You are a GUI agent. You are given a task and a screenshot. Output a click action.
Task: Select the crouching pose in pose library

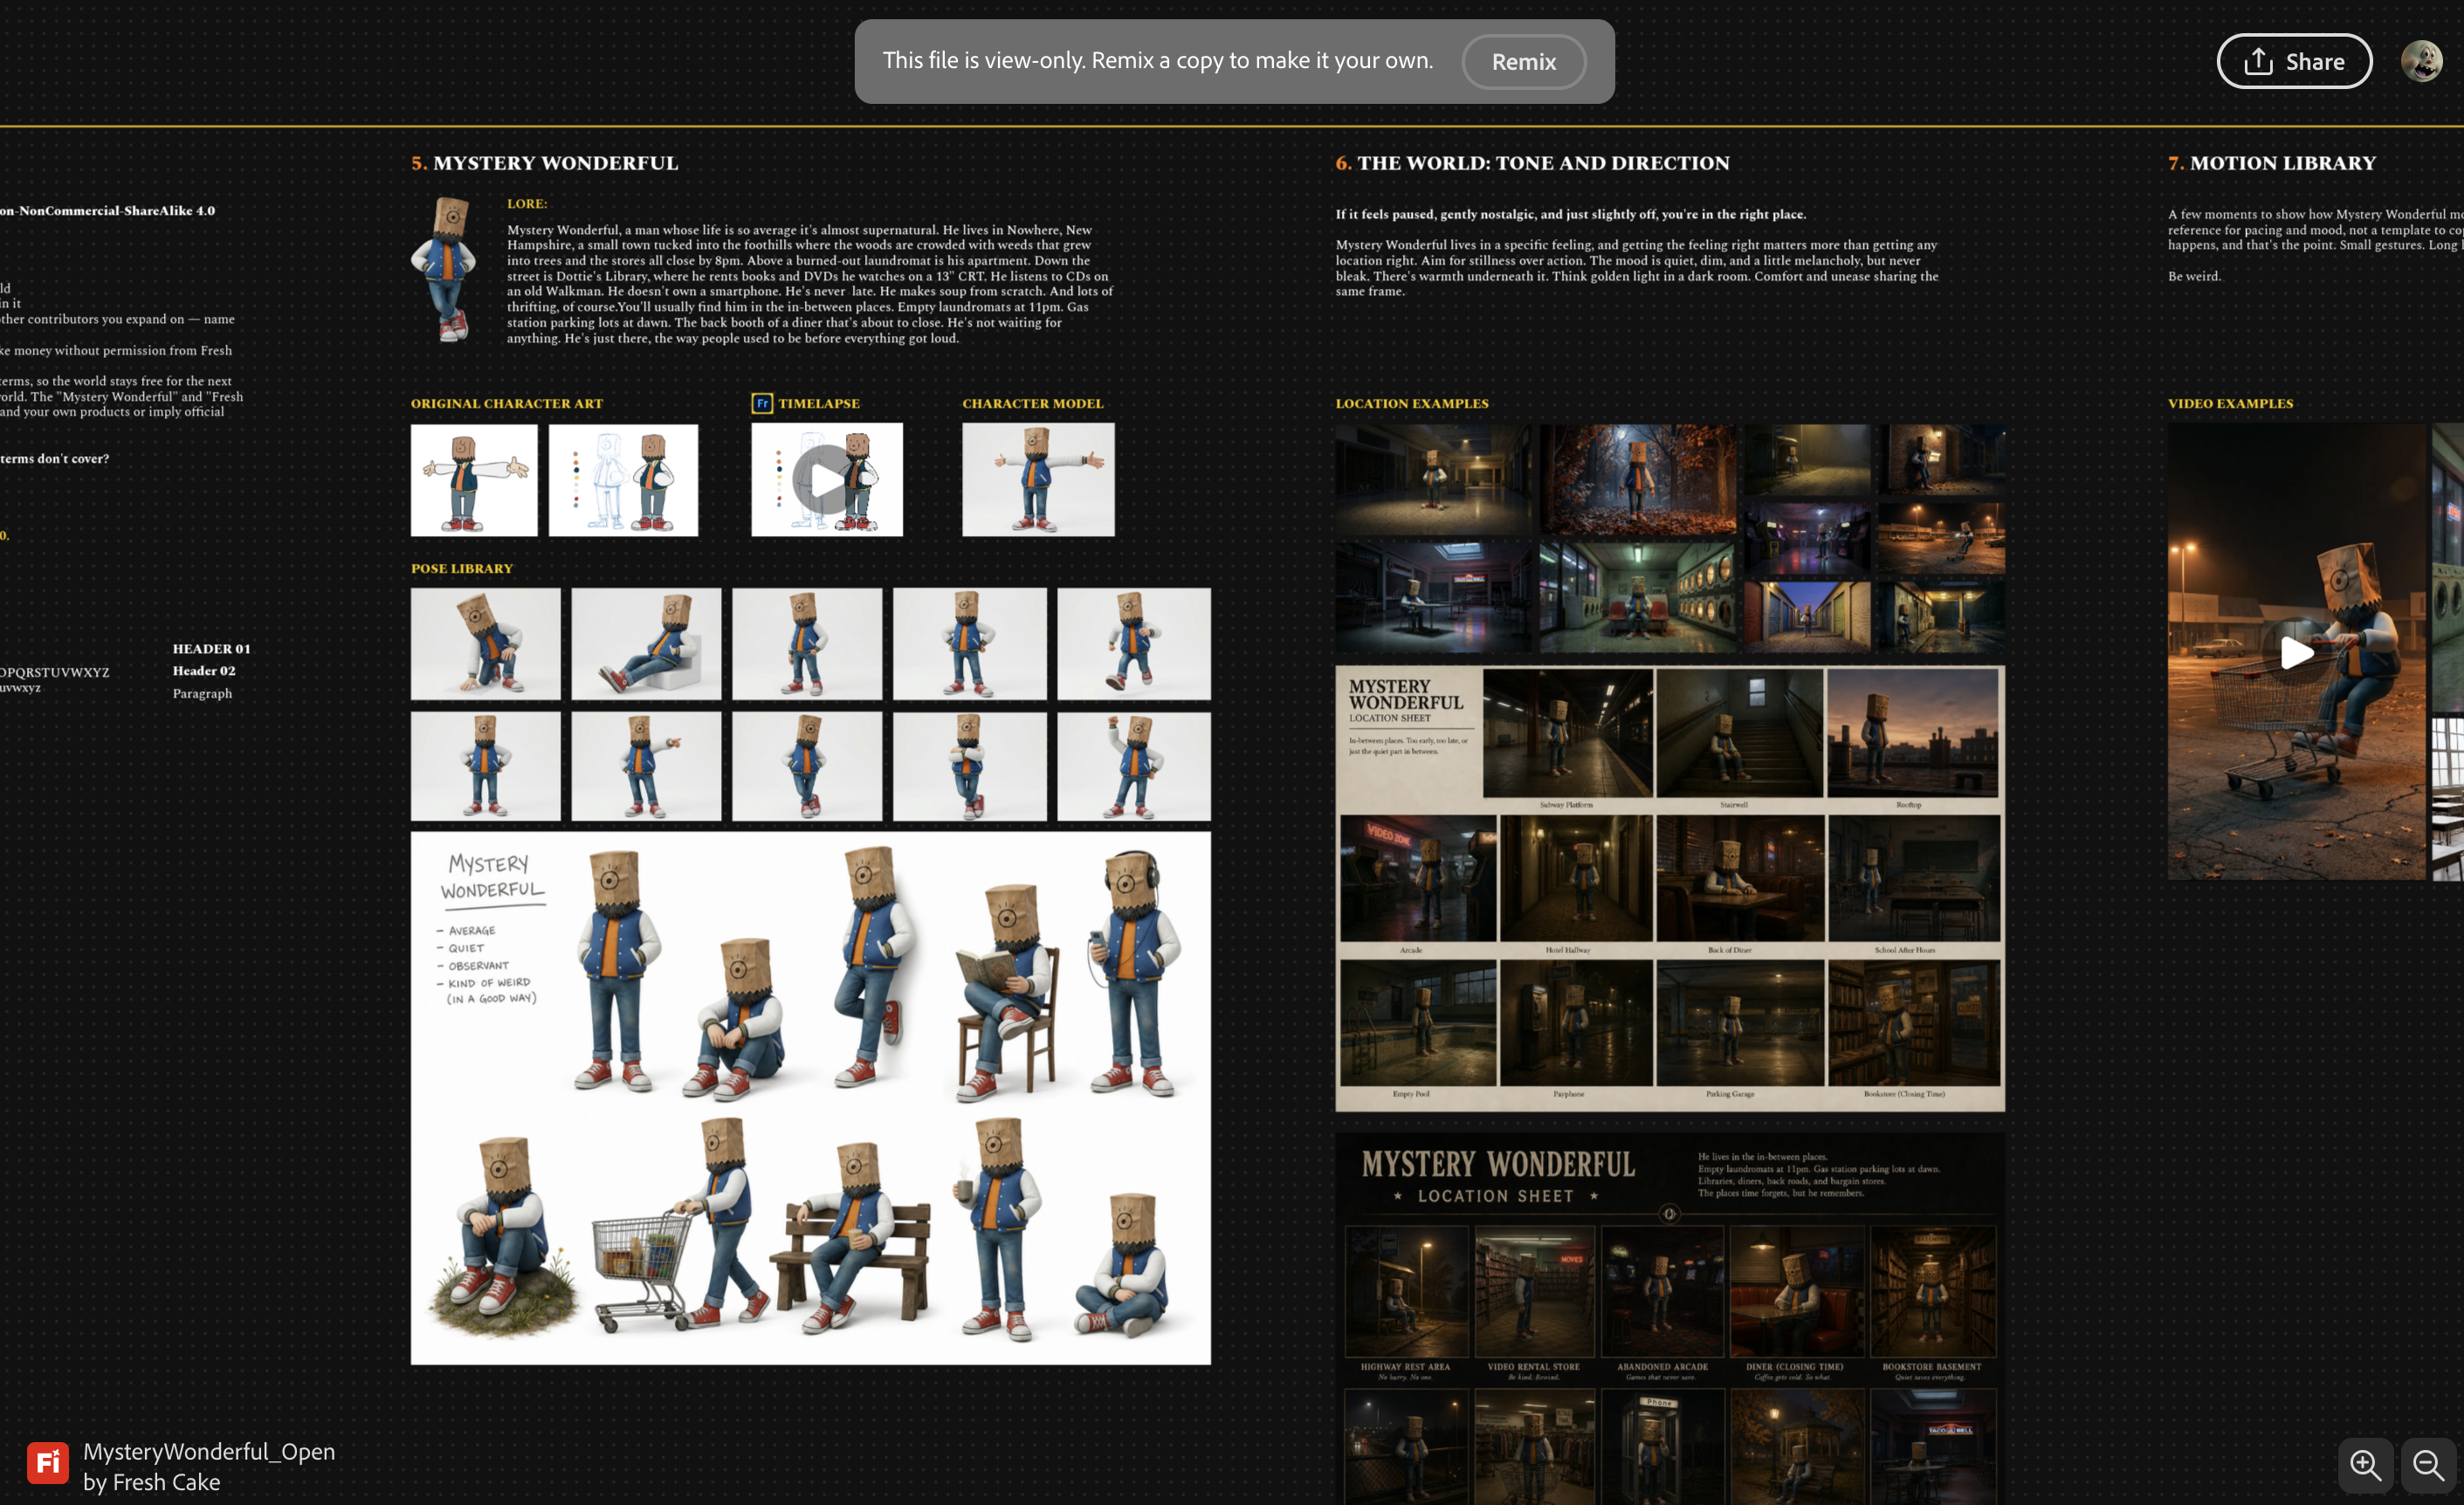click(x=486, y=643)
